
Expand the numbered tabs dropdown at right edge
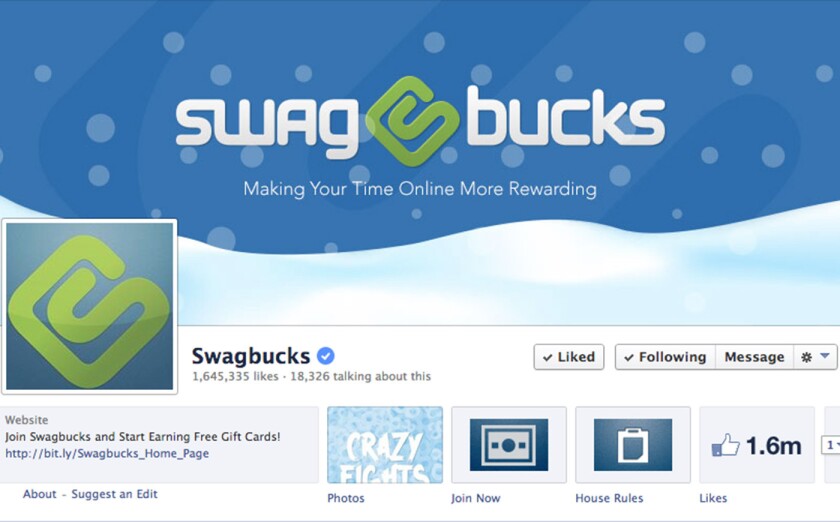click(x=831, y=445)
